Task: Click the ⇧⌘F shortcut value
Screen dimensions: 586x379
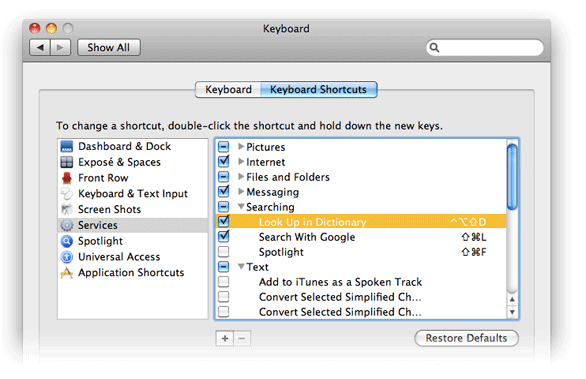Action: 474,252
